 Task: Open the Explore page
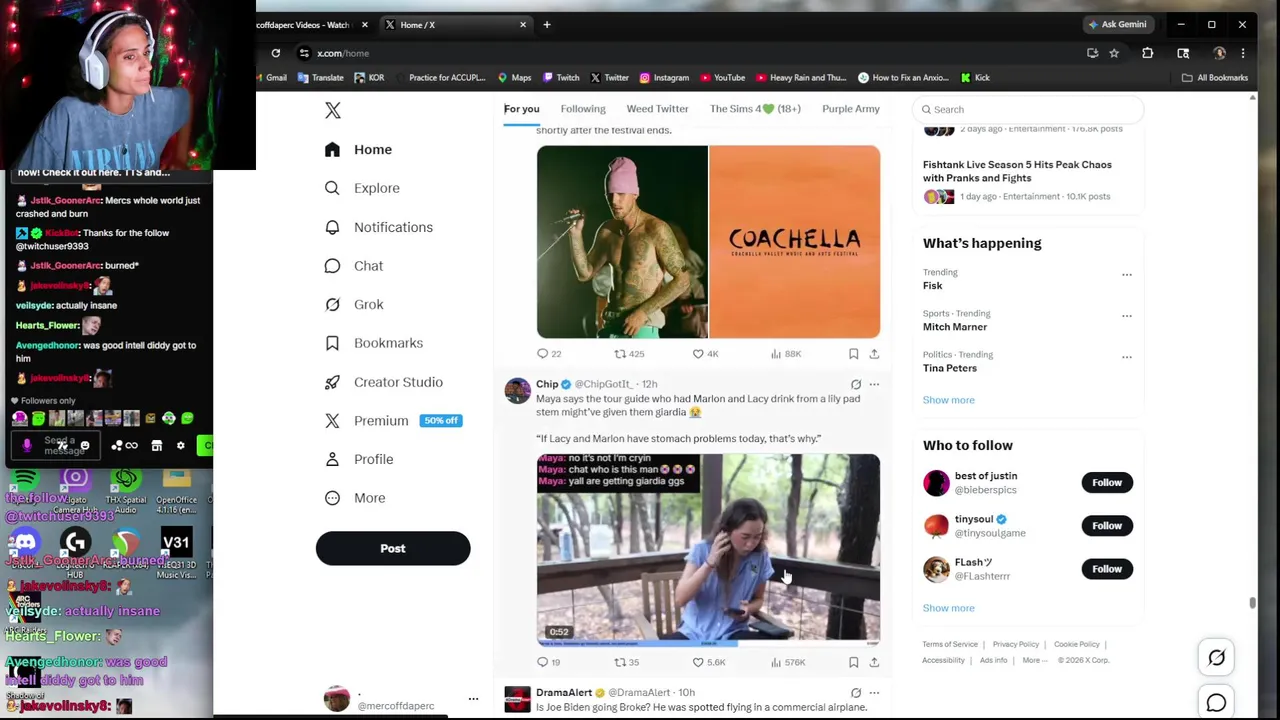click(x=362, y=188)
